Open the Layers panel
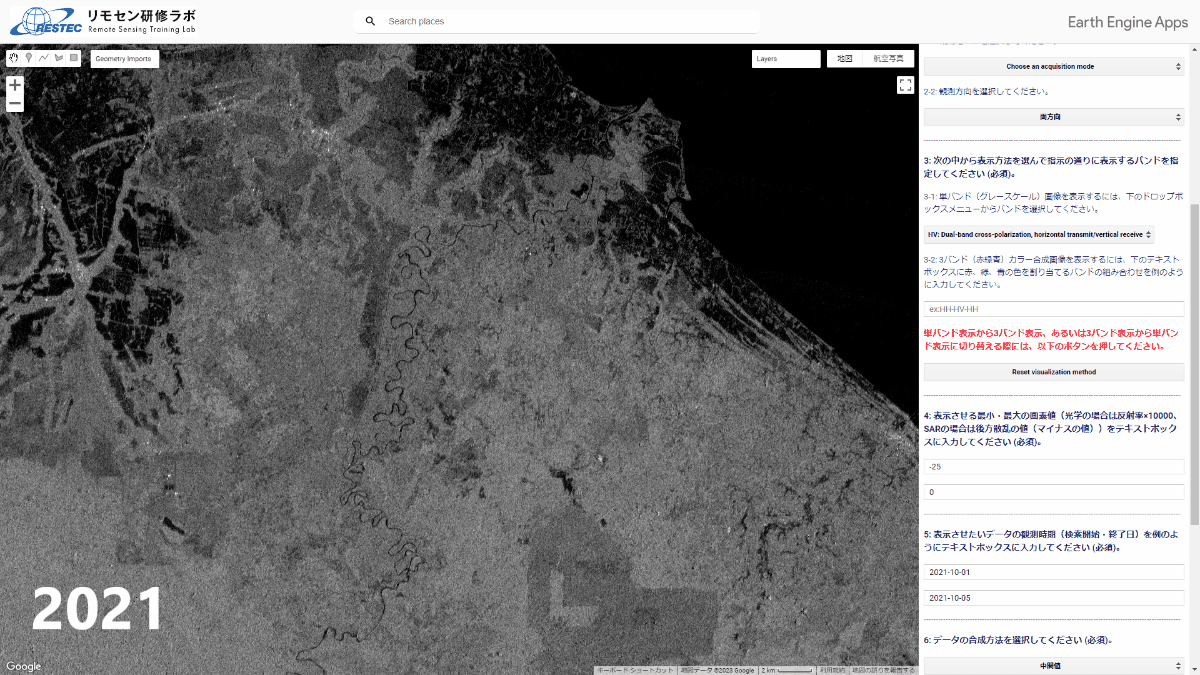The height and width of the screenshot is (675, 1200). tap(786, 59)
